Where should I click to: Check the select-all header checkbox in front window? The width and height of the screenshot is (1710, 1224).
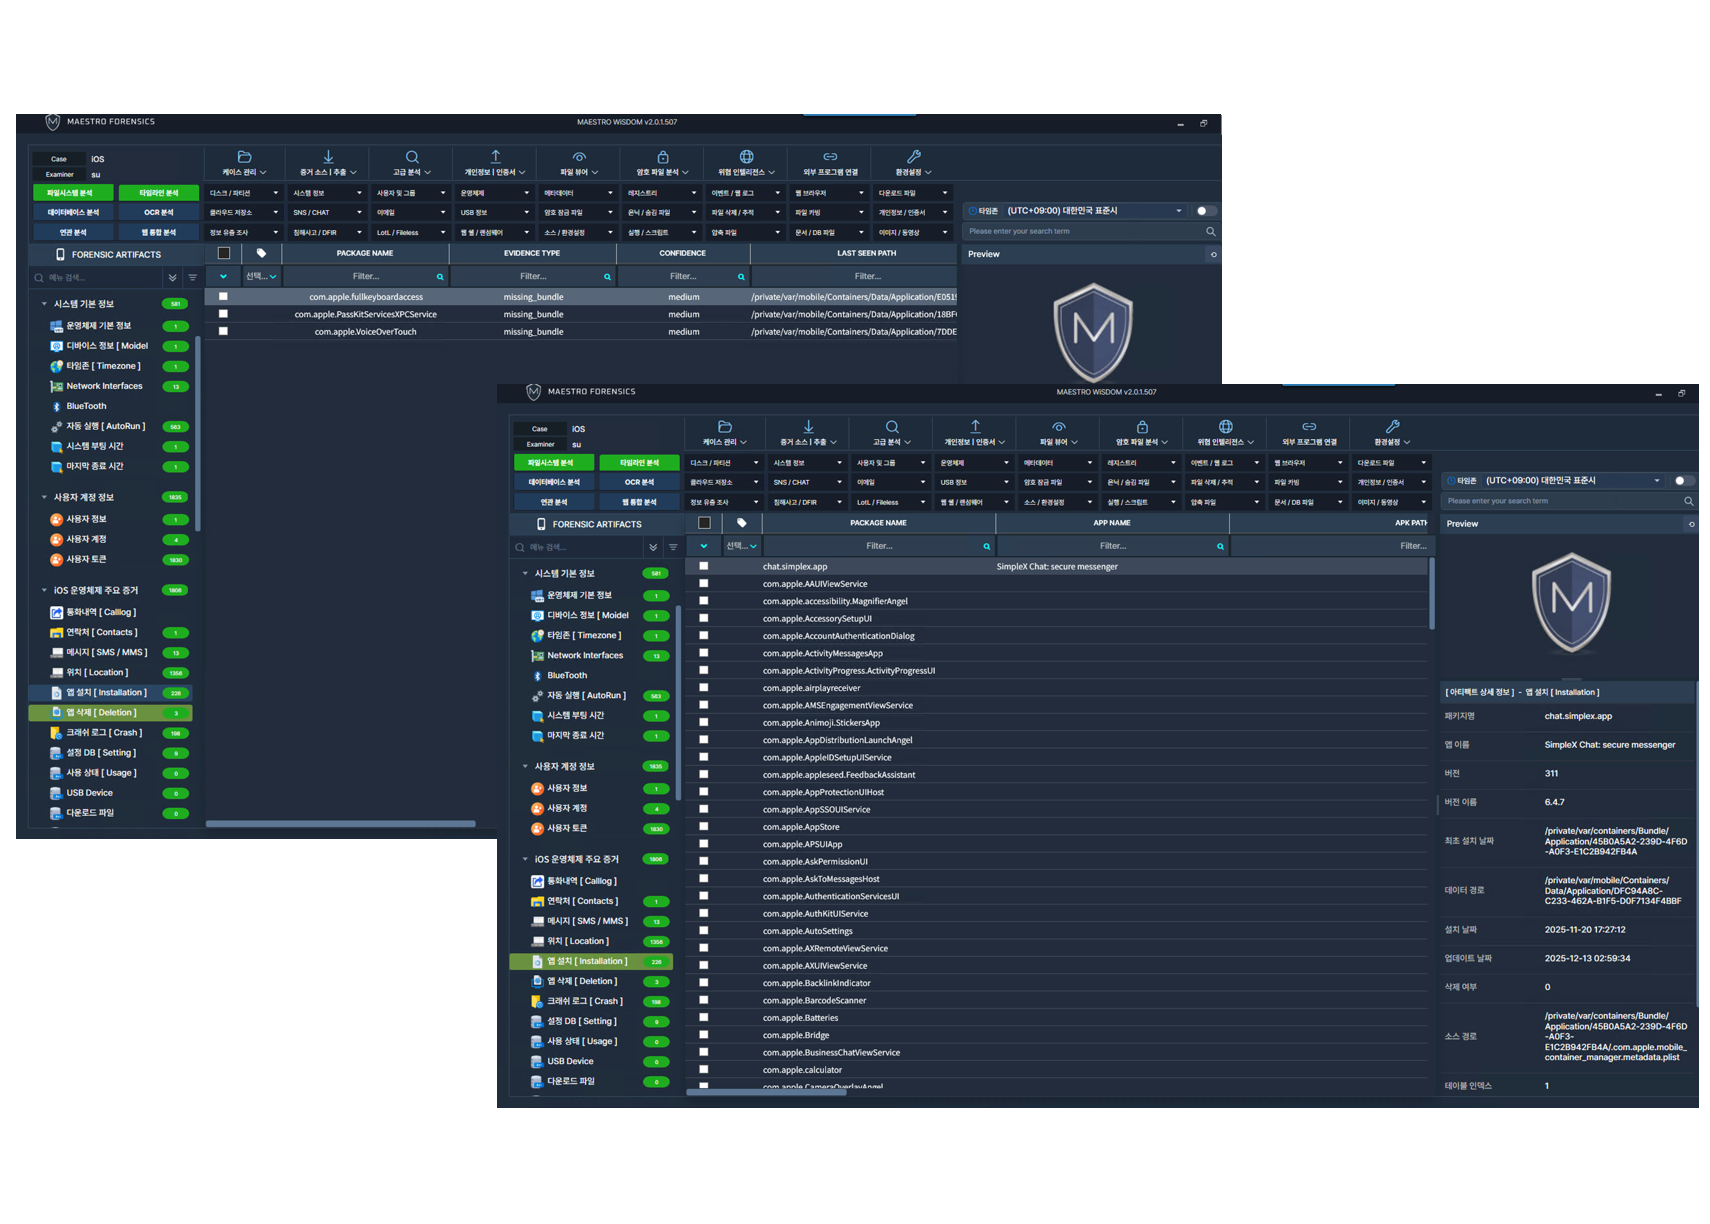[x=704, y=523]
